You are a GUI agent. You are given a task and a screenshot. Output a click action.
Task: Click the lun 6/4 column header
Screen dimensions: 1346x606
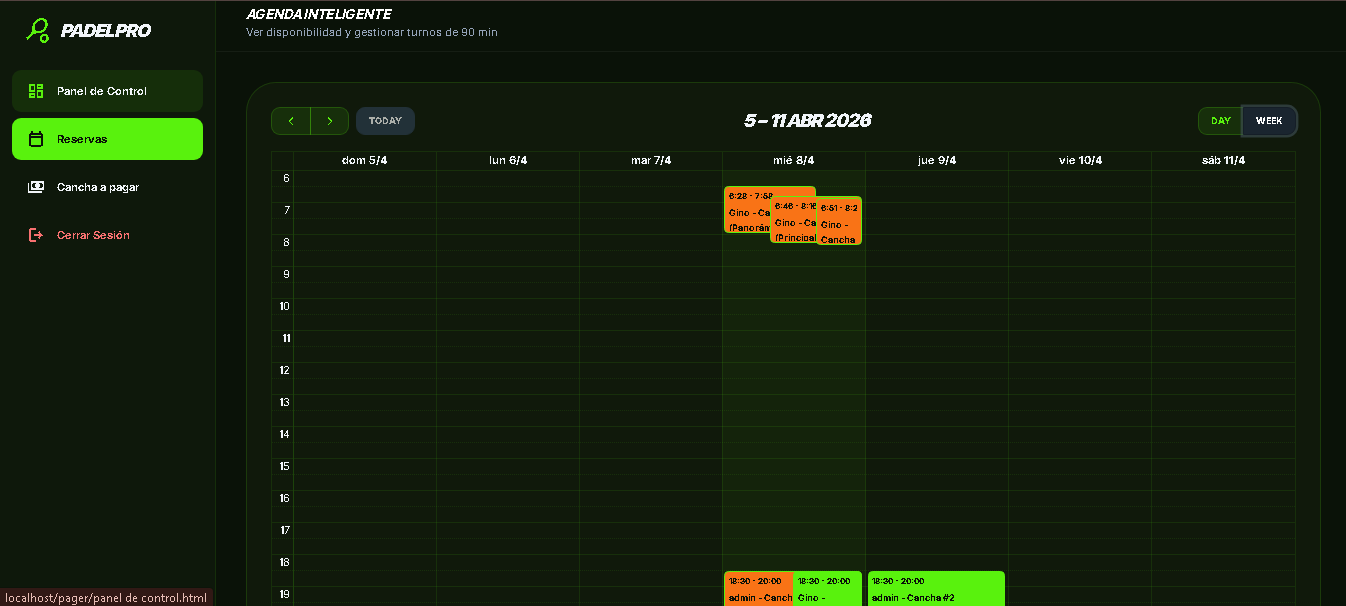tap(508, 161)
